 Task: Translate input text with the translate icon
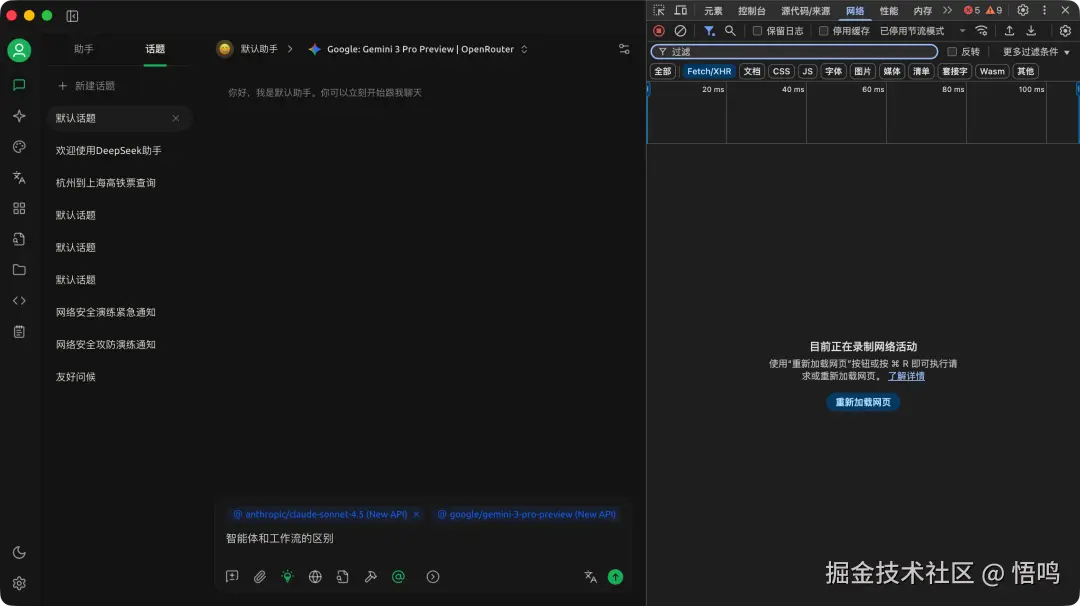(590, 576)
